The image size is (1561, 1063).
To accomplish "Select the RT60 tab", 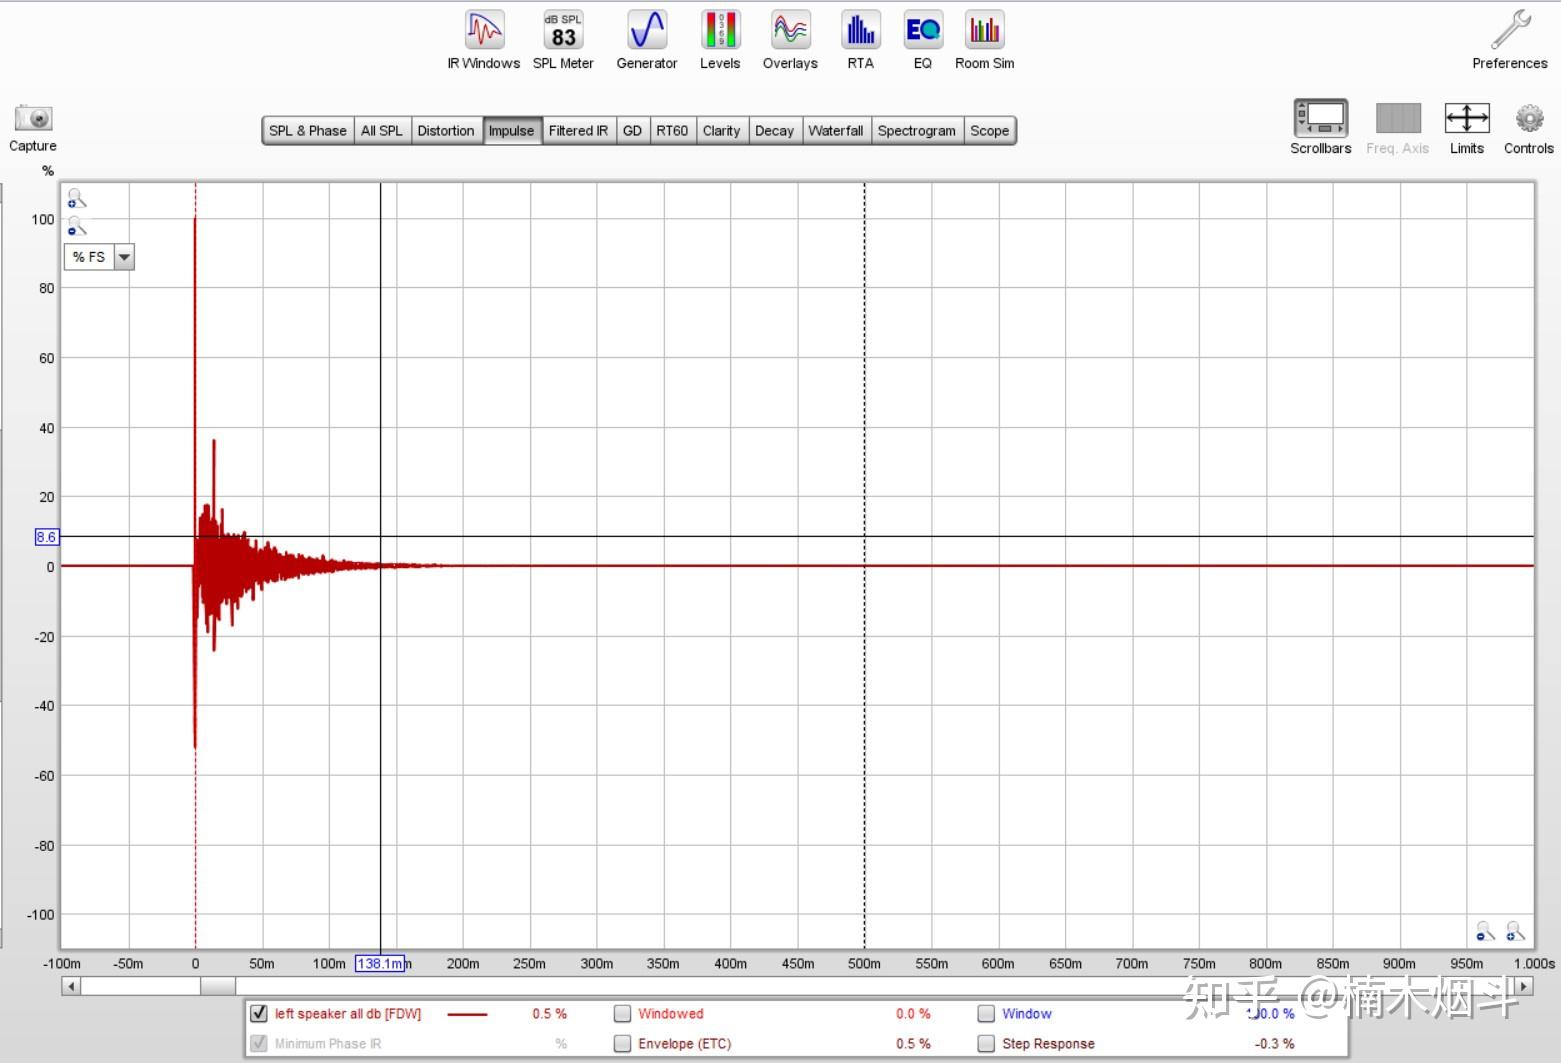I will tap(672, 131).
